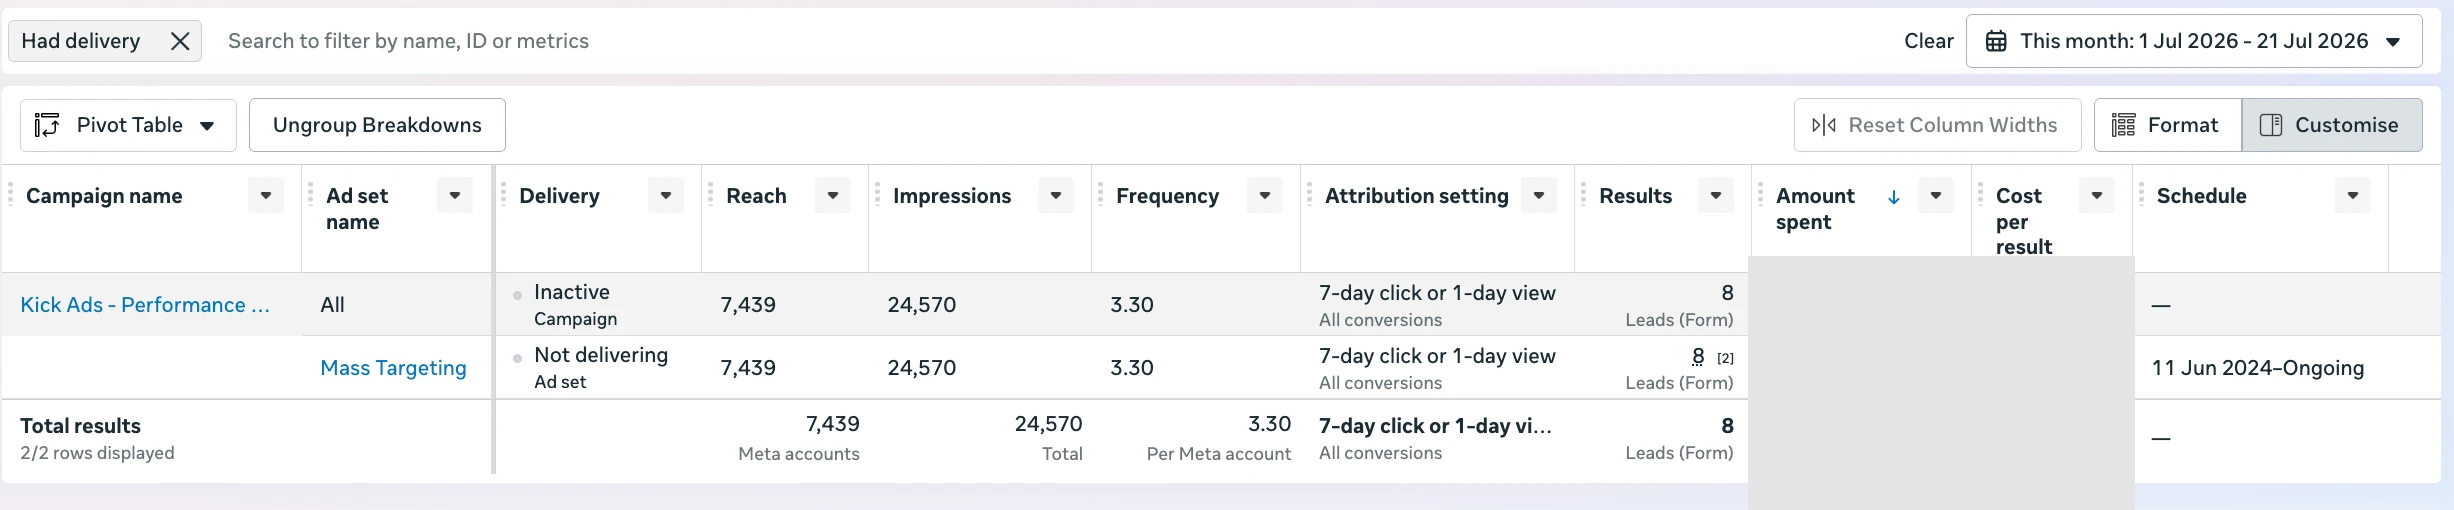Image resolution: width=2454 pixels, height=510 pixels.
Task: Open Delivery column dropdown arrow
Action: click(666, 195)
